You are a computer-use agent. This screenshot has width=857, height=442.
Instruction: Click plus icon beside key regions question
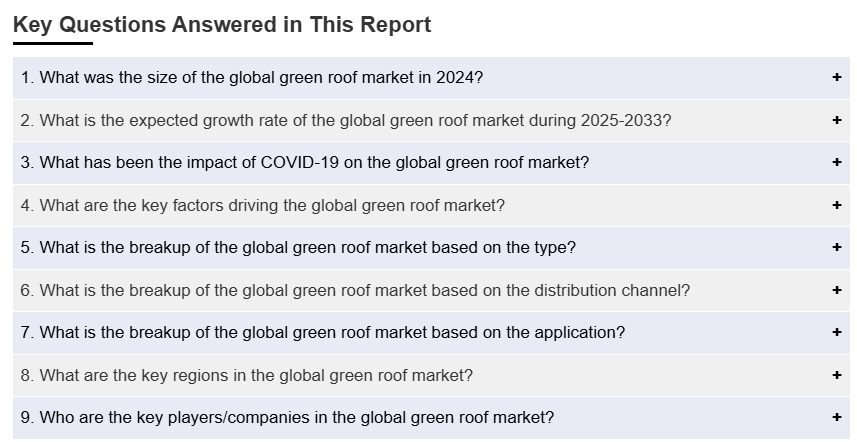pos(837,375)
